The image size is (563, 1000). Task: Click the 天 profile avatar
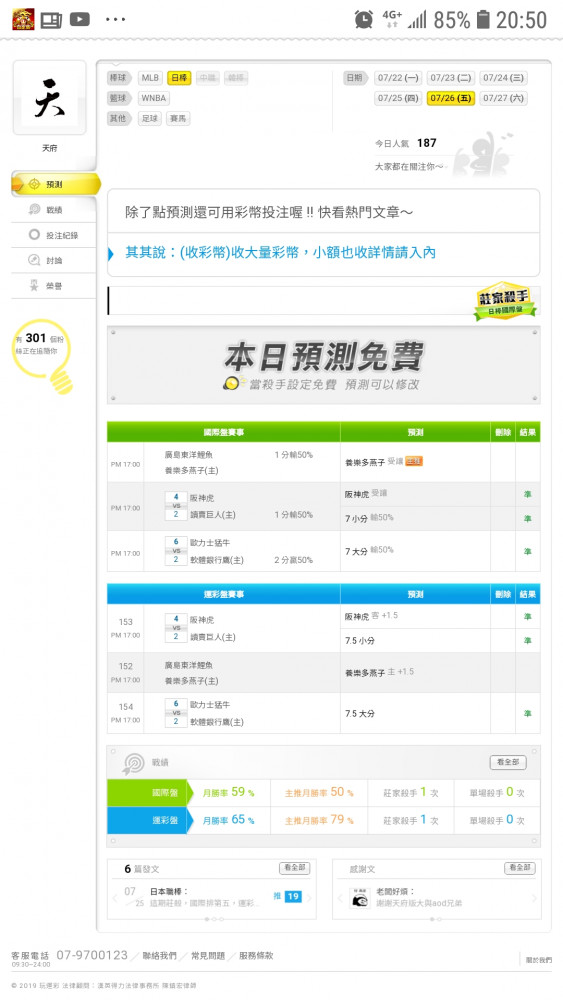coord(49,98)
